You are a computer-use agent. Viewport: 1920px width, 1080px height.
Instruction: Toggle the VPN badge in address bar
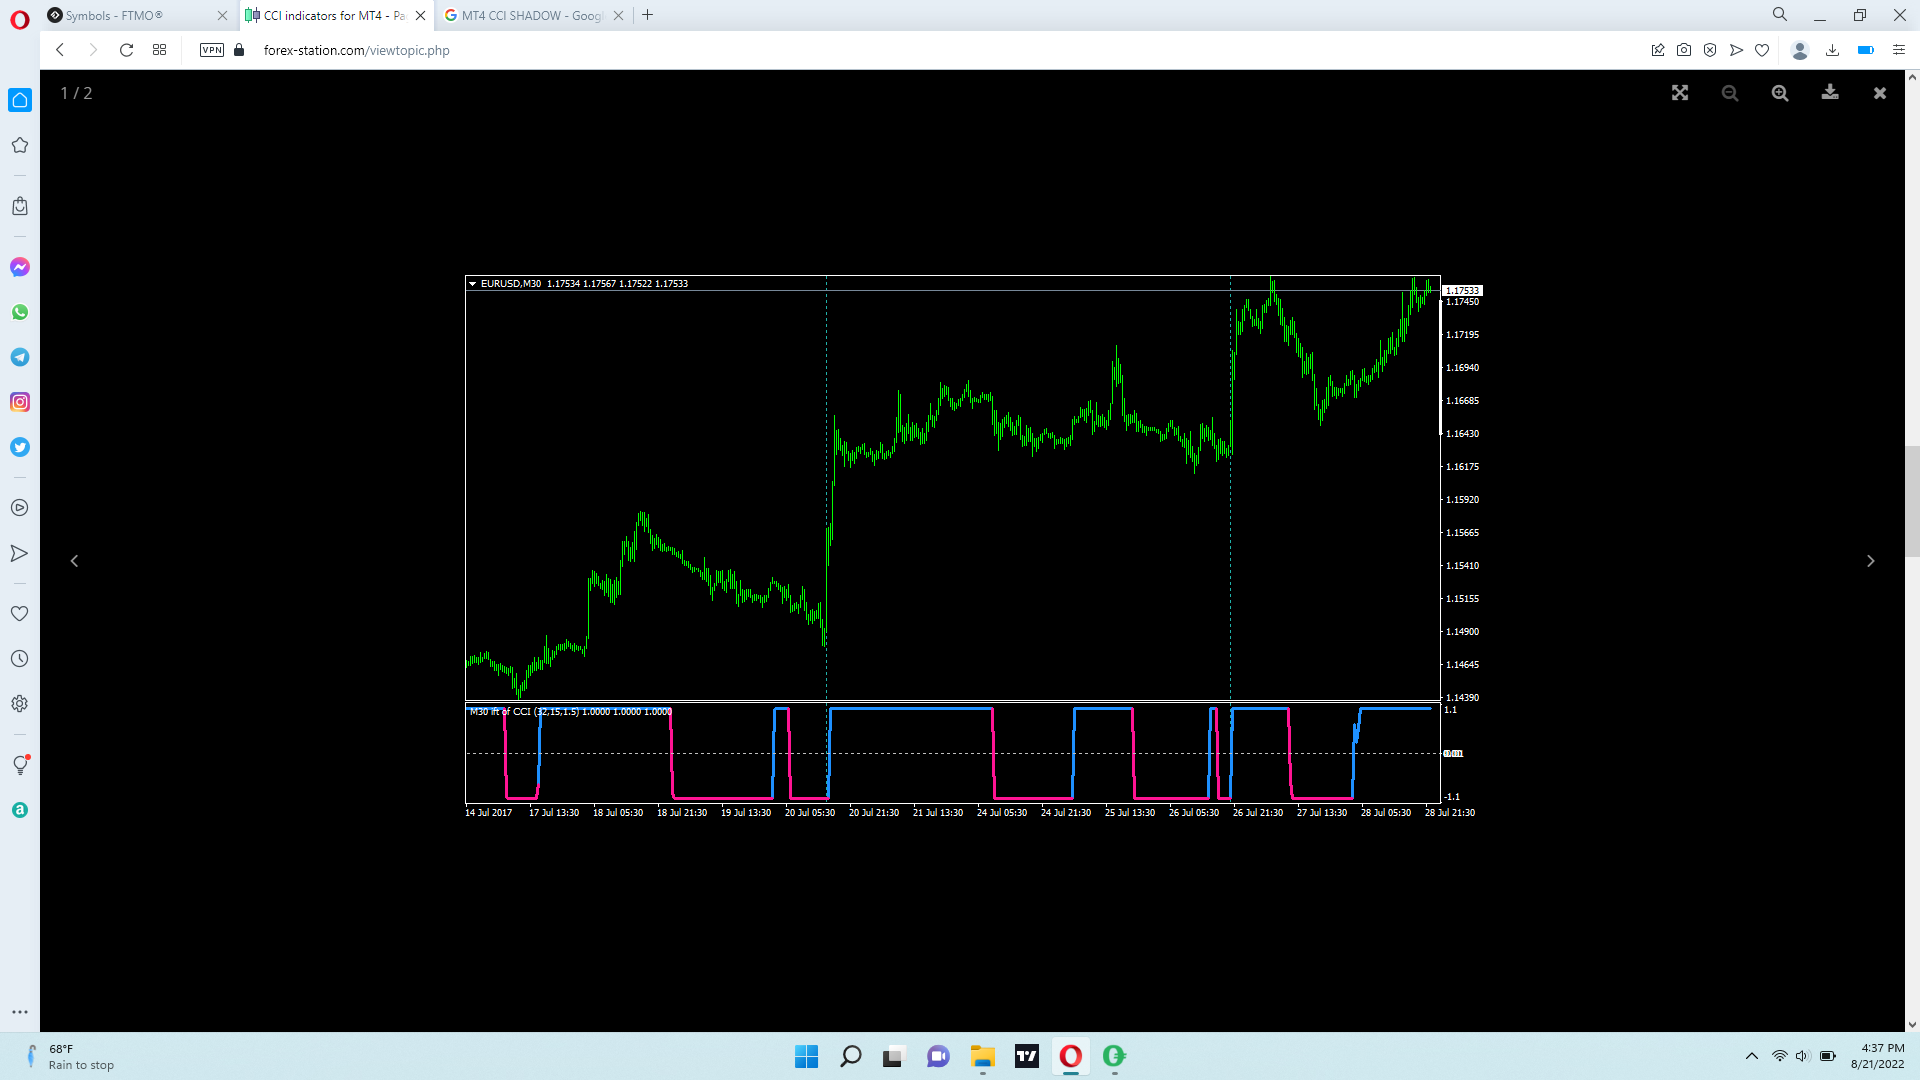pos(212,50)
